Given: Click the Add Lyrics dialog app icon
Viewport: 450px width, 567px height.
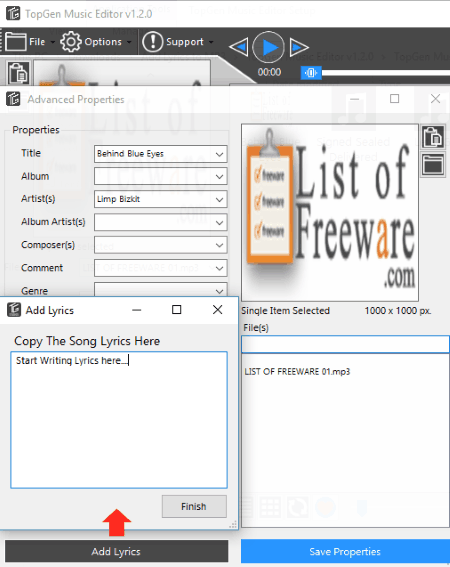Looking at the screenshot, I should (x=14, y=310).
